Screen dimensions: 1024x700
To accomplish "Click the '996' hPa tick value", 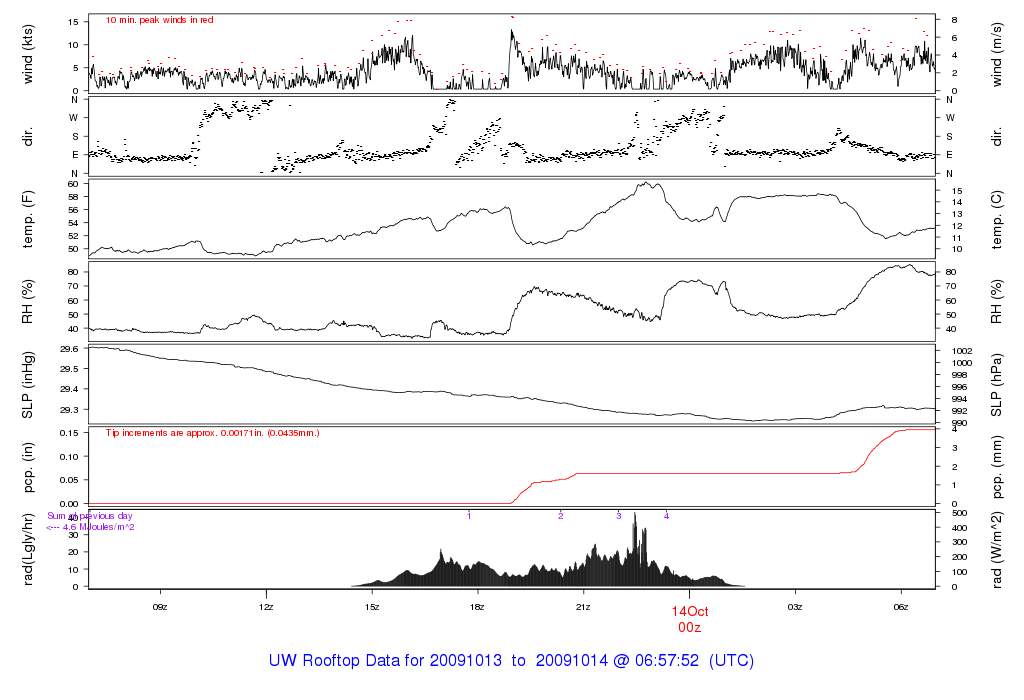I will [x=959, y=387].
